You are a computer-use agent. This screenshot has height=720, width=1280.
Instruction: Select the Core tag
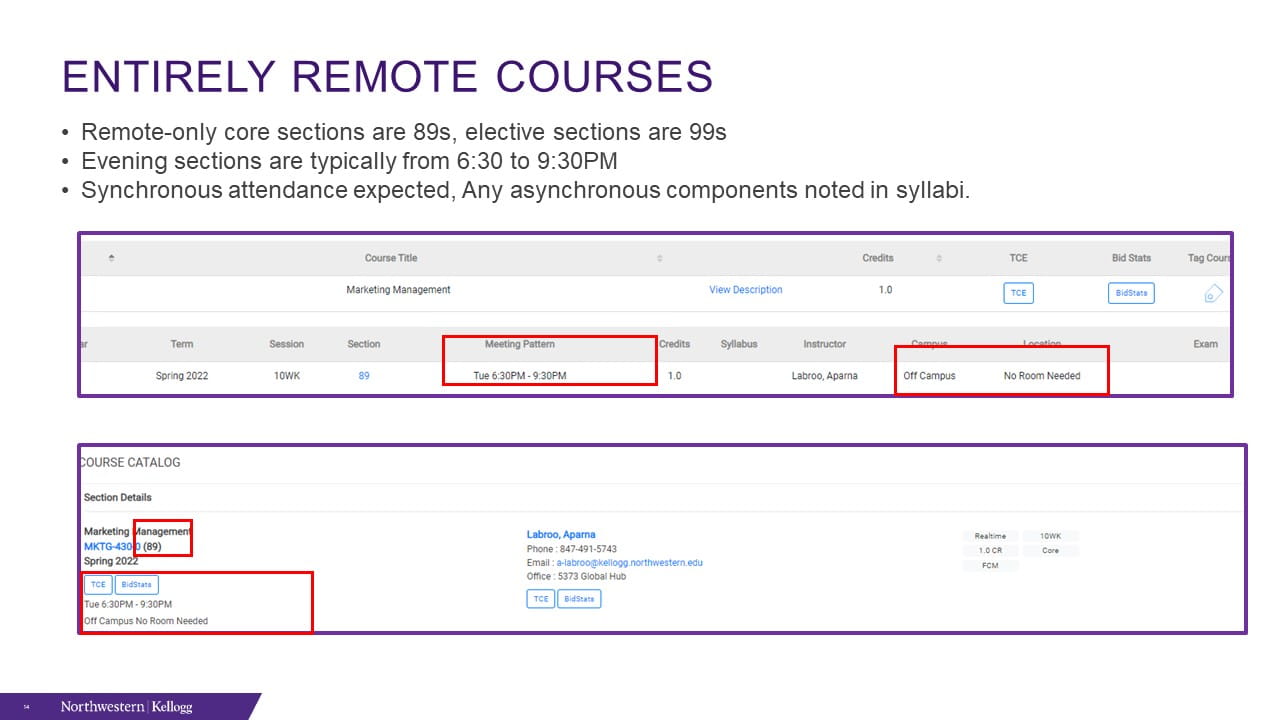pyautogui.click(x=1049, y=551)
